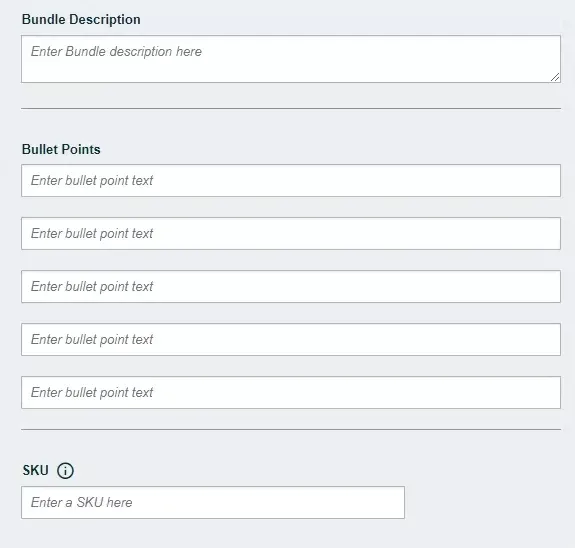Place cursor in the topmost bullet point box
The width and height of the screenshot is (575, 548).
(291, 180)
